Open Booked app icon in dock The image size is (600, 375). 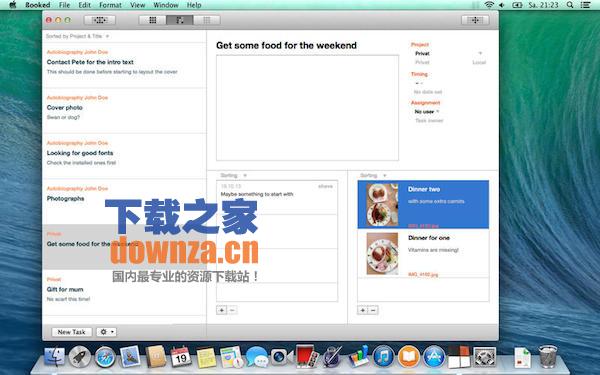click(459, 357)
